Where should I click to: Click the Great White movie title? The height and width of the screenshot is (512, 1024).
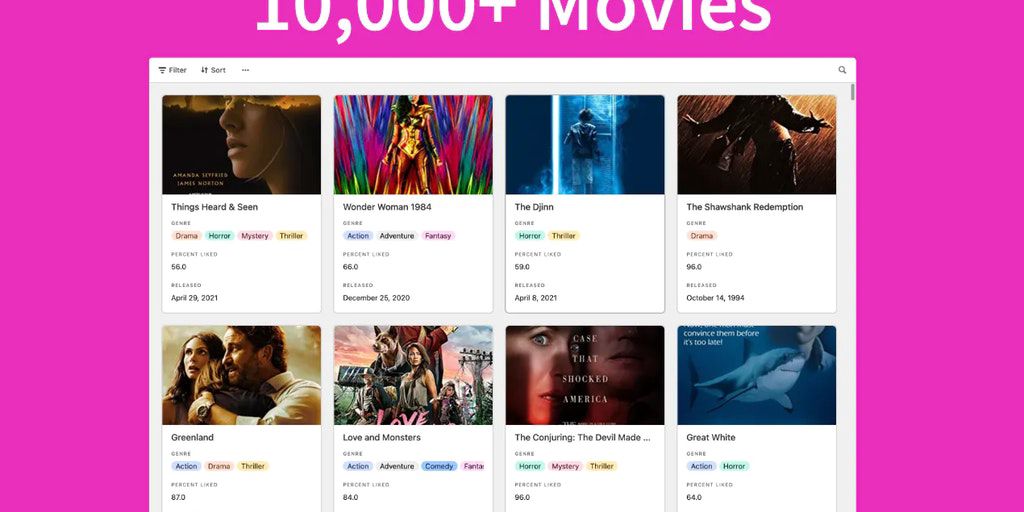coord(711,438)
